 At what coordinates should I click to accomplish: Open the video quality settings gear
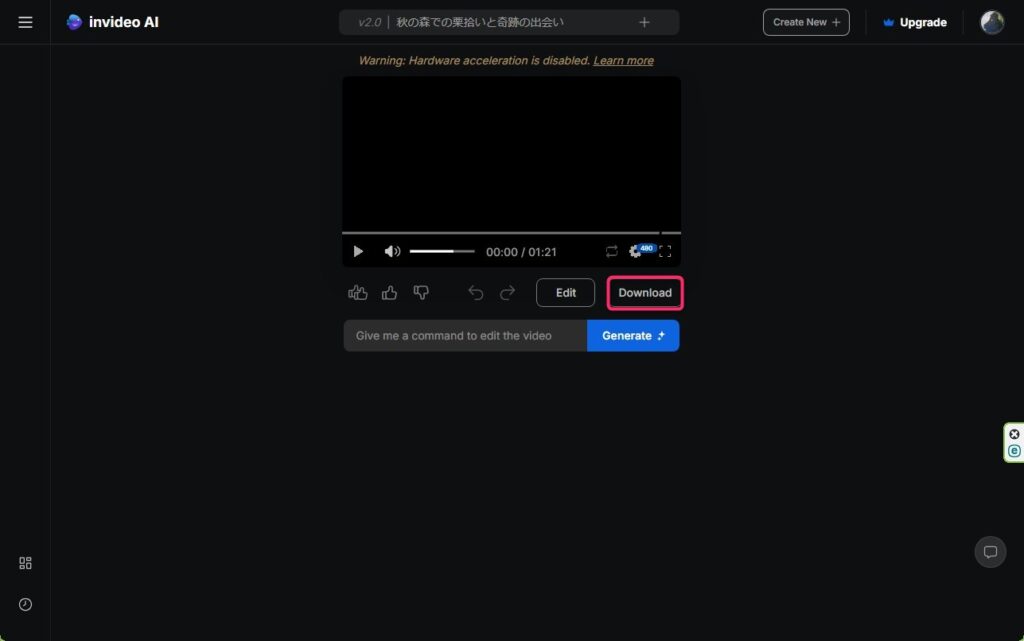[636, 252]
